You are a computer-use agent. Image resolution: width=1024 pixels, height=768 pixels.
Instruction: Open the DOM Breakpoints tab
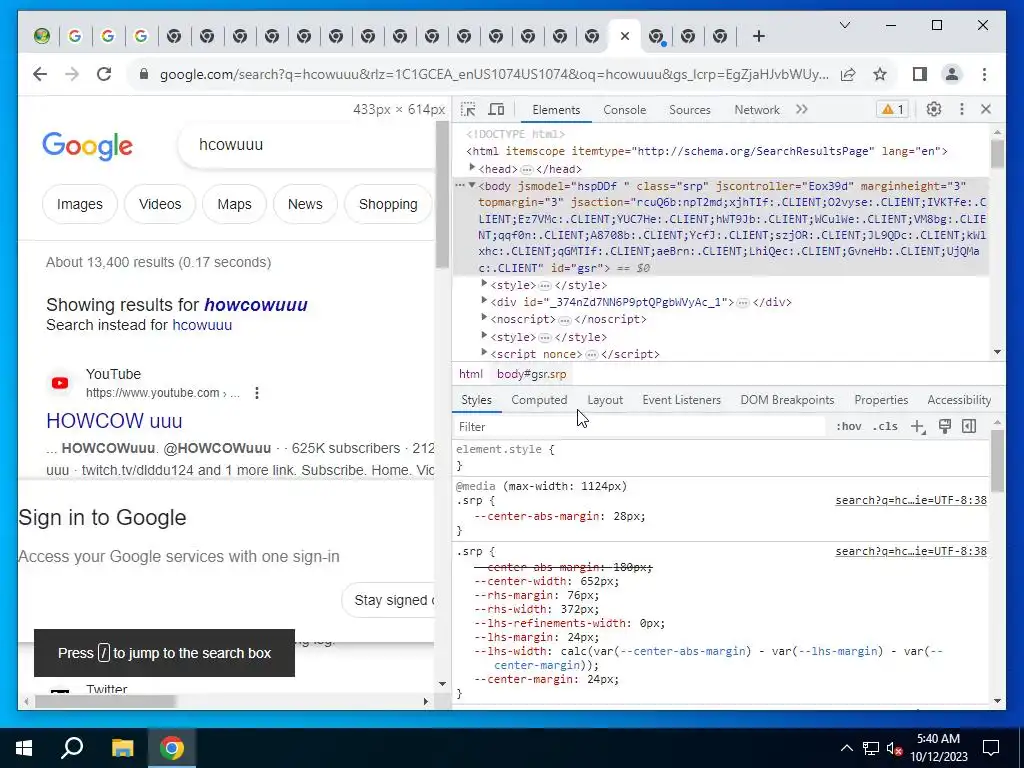pos(787,400)
